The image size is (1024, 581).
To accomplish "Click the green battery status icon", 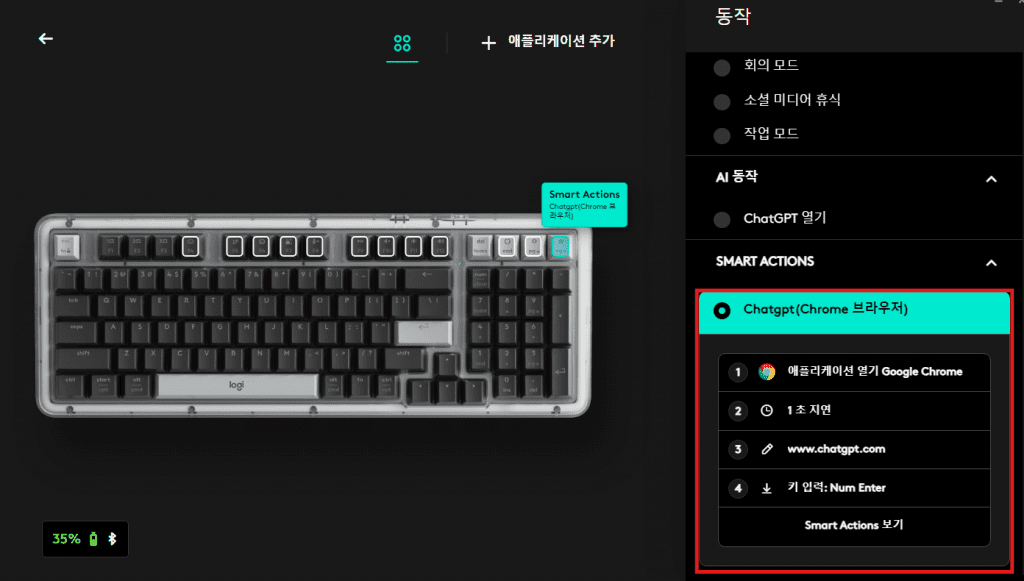I will 93,539.
